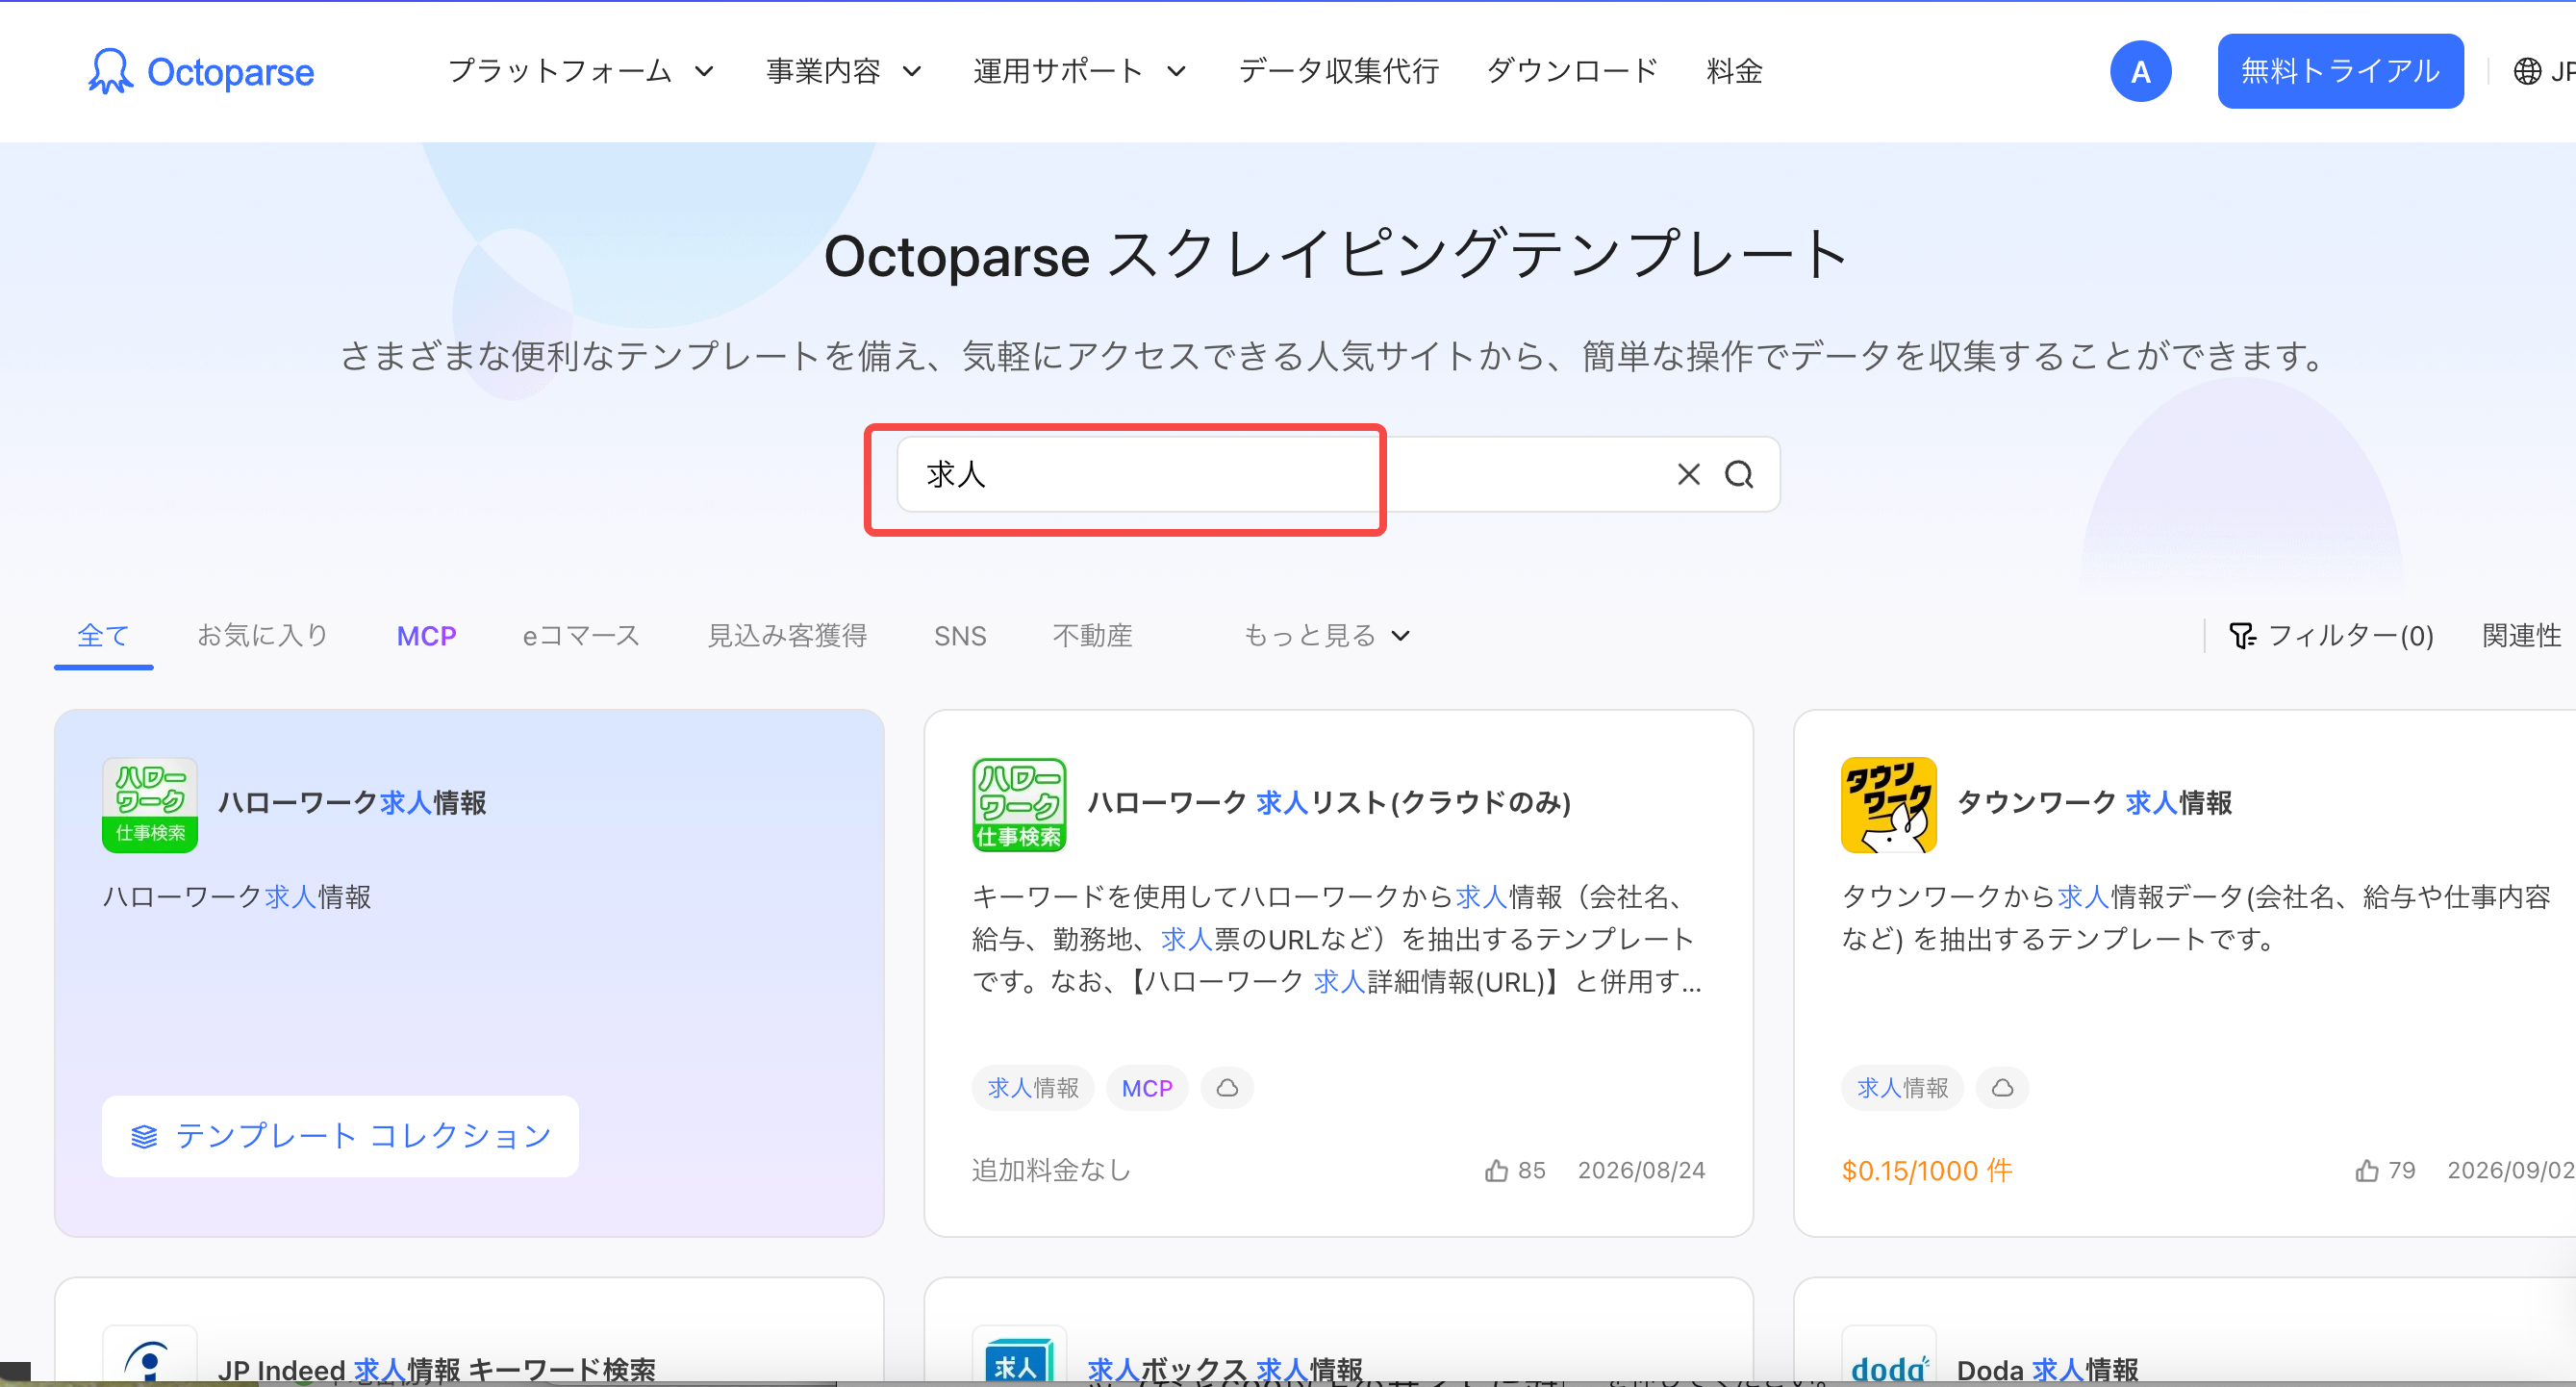This screenshot has height=1387, width=2576.
Task: Select the 全て tab
Action: pos(103,635)
